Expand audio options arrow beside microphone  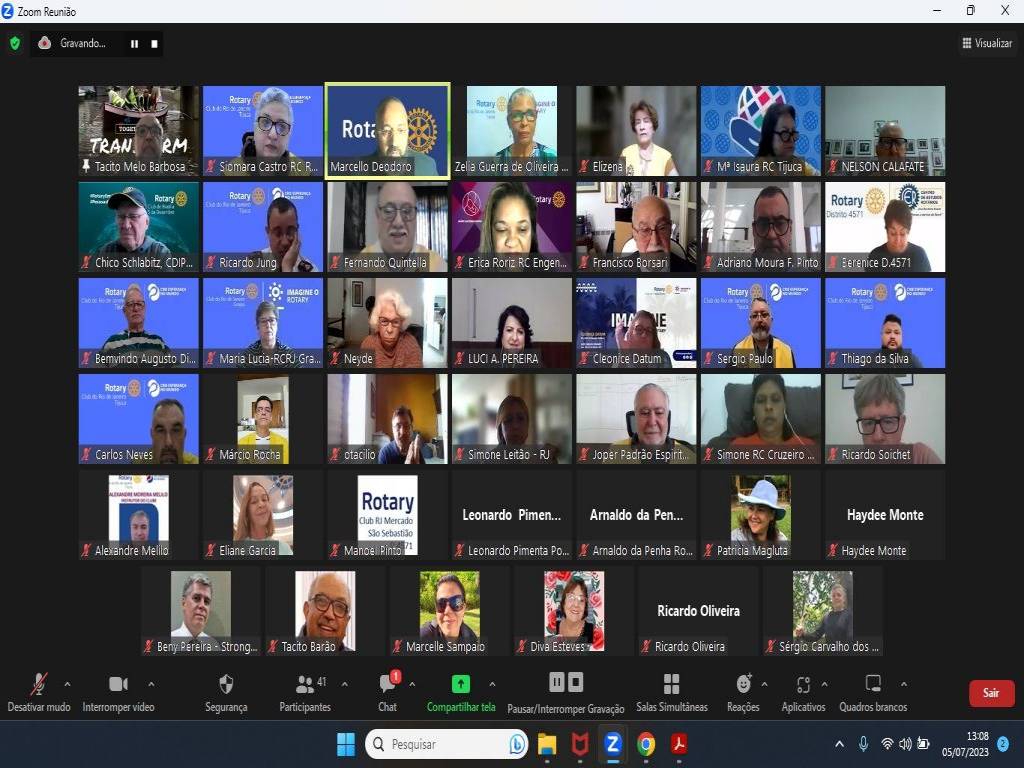click(67, 684)
